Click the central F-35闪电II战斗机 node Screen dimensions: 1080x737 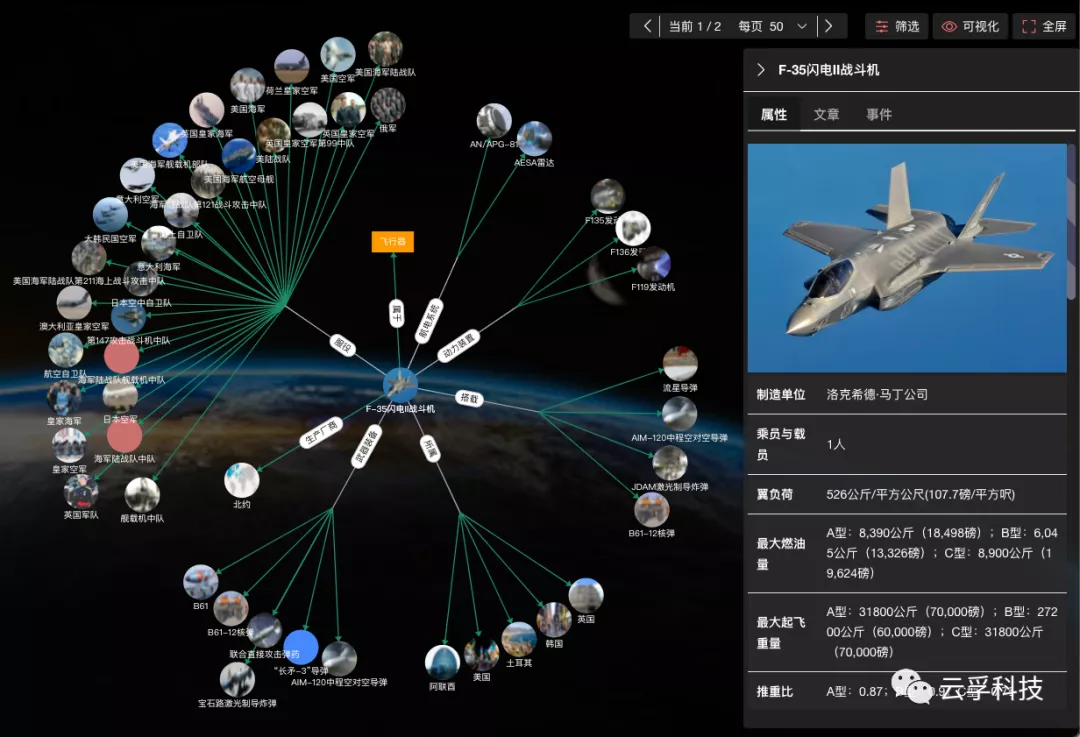pos(400,385)
